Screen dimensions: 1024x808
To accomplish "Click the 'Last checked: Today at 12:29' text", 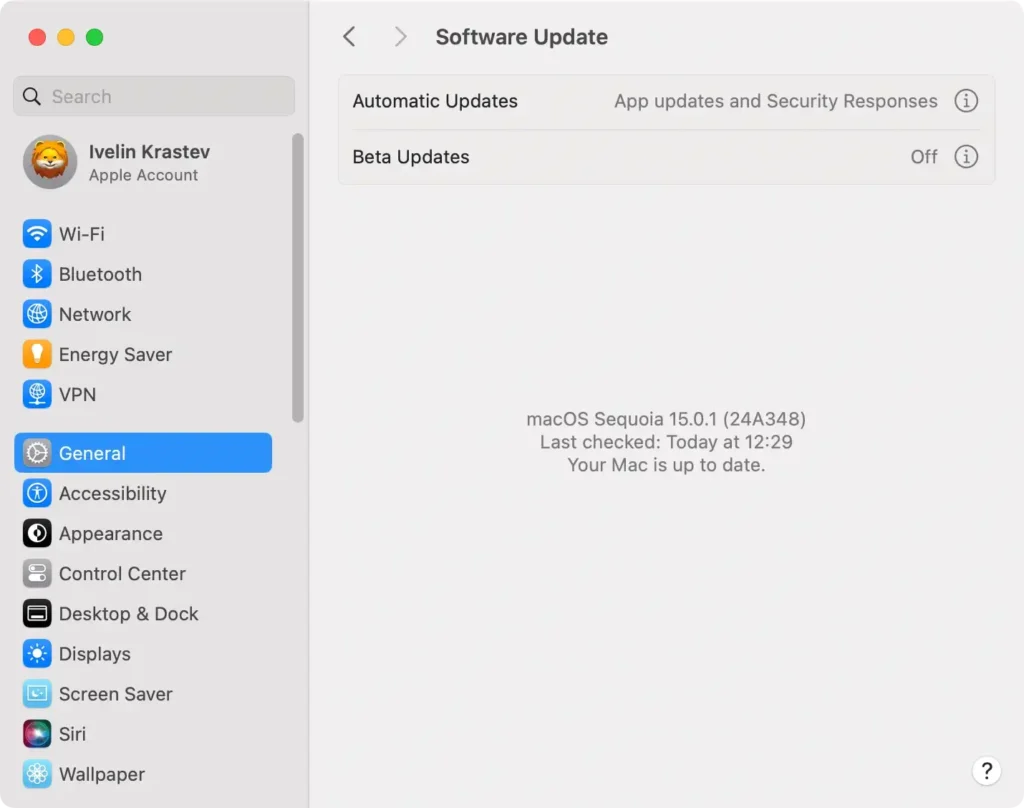I will point(666,442).
